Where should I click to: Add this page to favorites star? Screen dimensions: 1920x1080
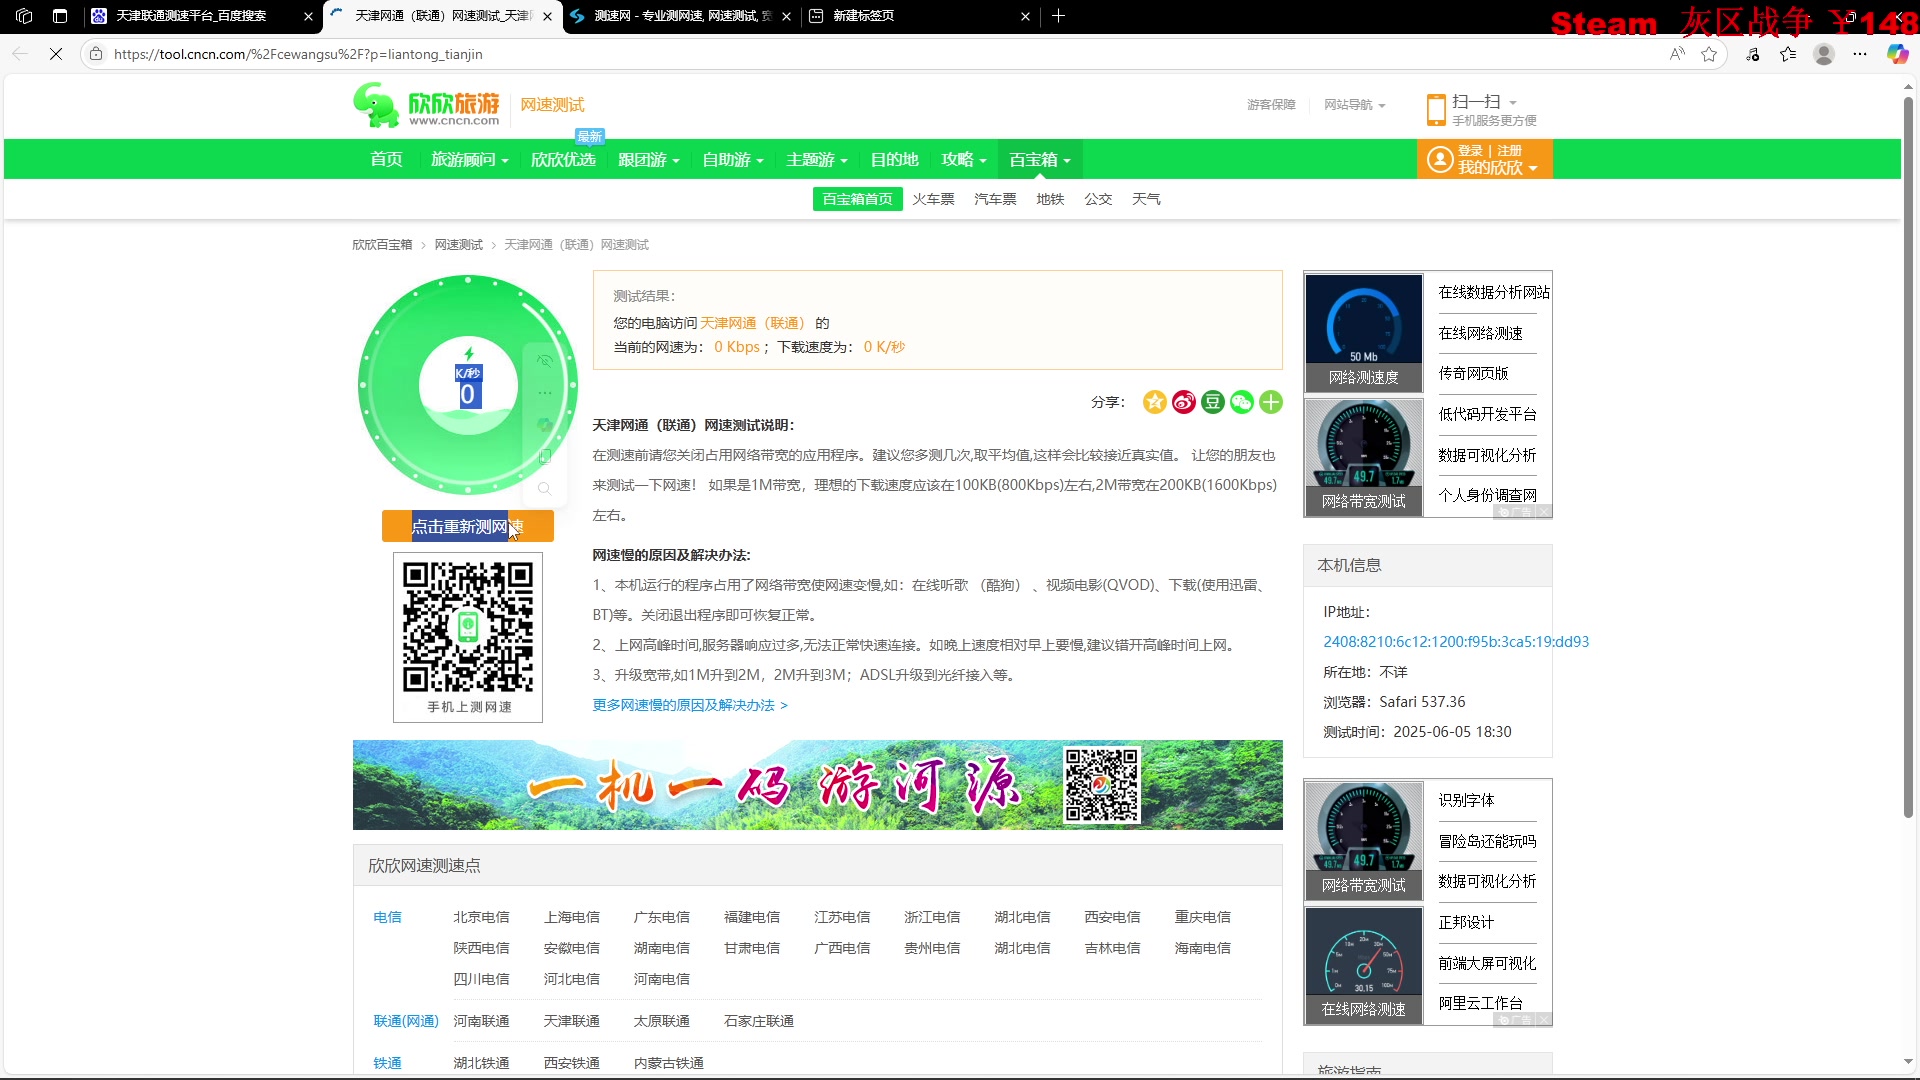1709,54
